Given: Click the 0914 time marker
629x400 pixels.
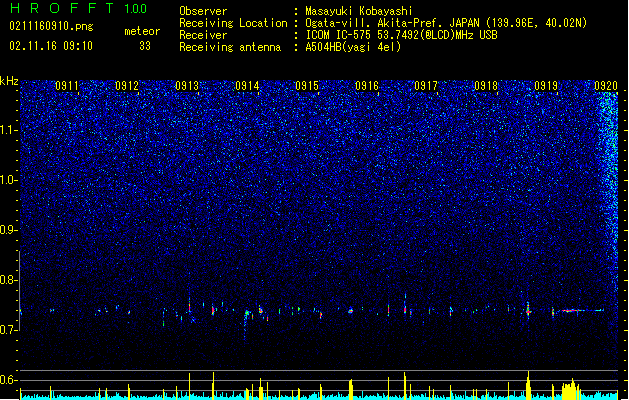Looking at the screenshot, I should click(247, 86).
